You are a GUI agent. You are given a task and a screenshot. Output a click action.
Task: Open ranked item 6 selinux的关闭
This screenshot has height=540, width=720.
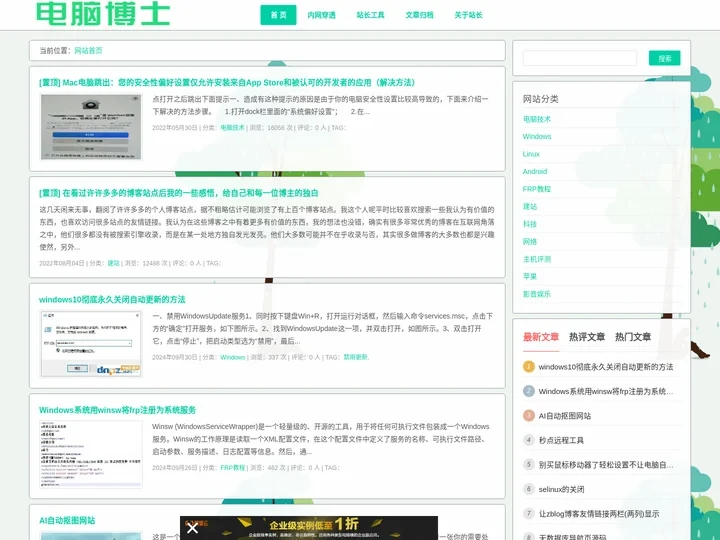pyautogui.click(x=561, y=489)
